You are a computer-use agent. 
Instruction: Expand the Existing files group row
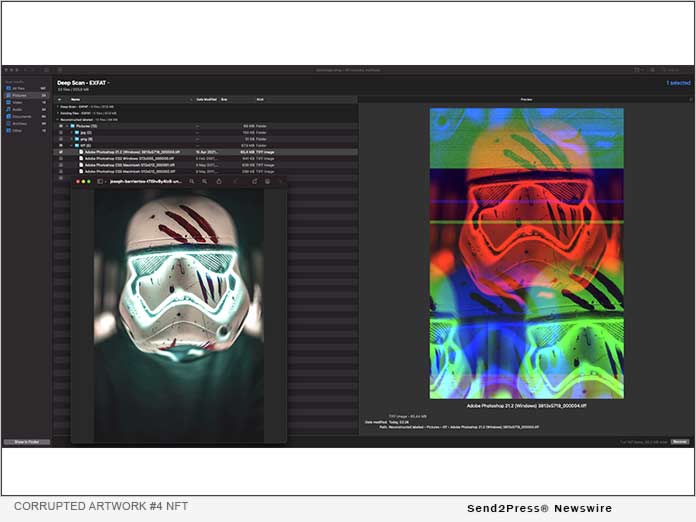click(57, 113)
